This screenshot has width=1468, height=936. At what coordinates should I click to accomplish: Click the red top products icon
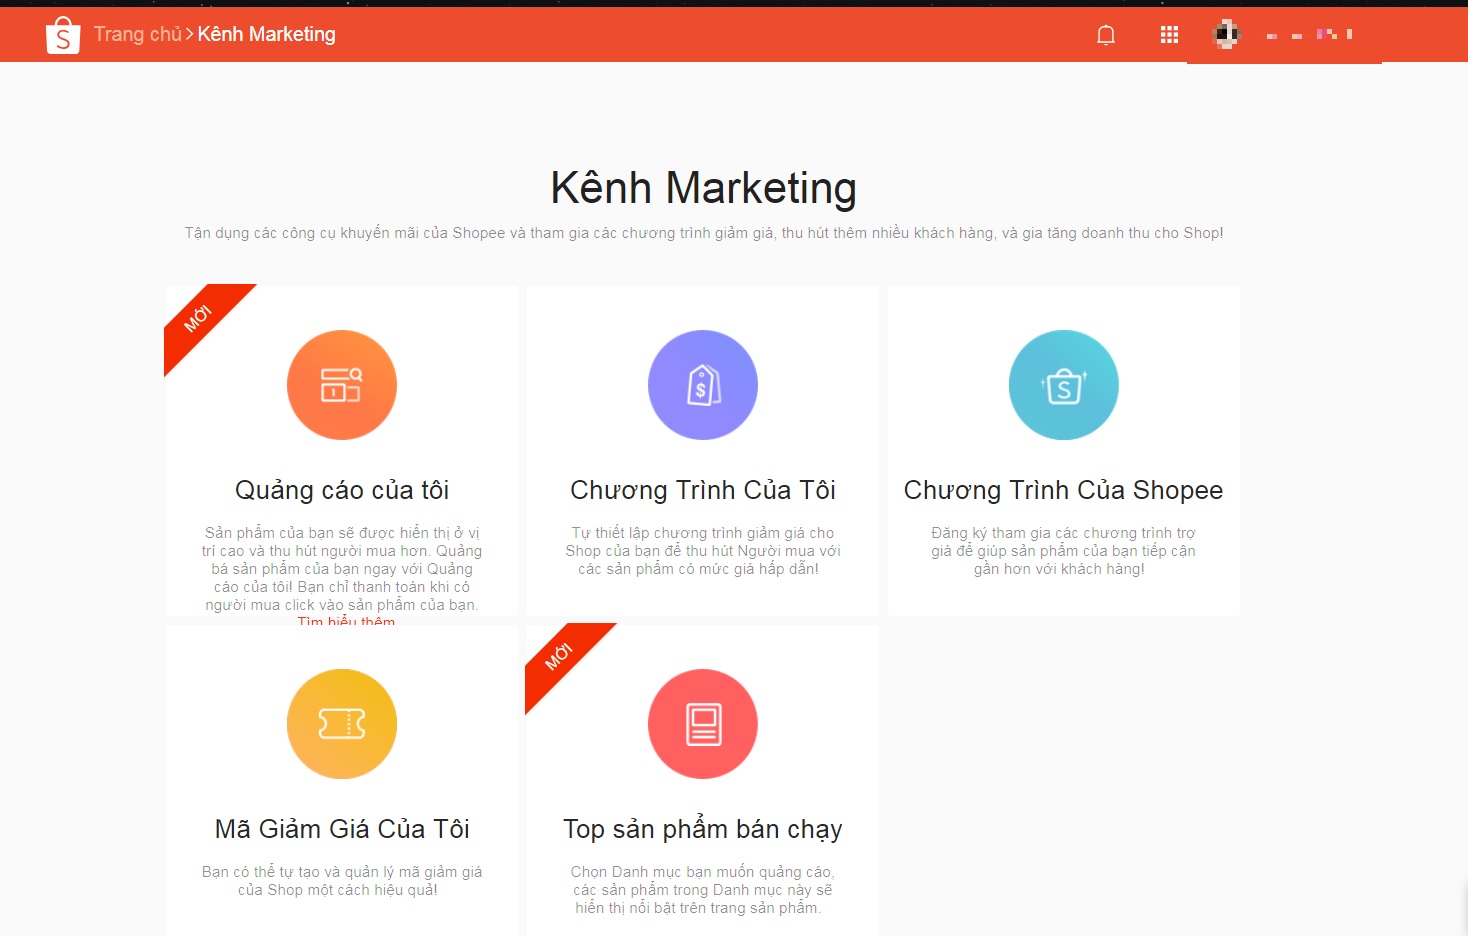[703, 724]
